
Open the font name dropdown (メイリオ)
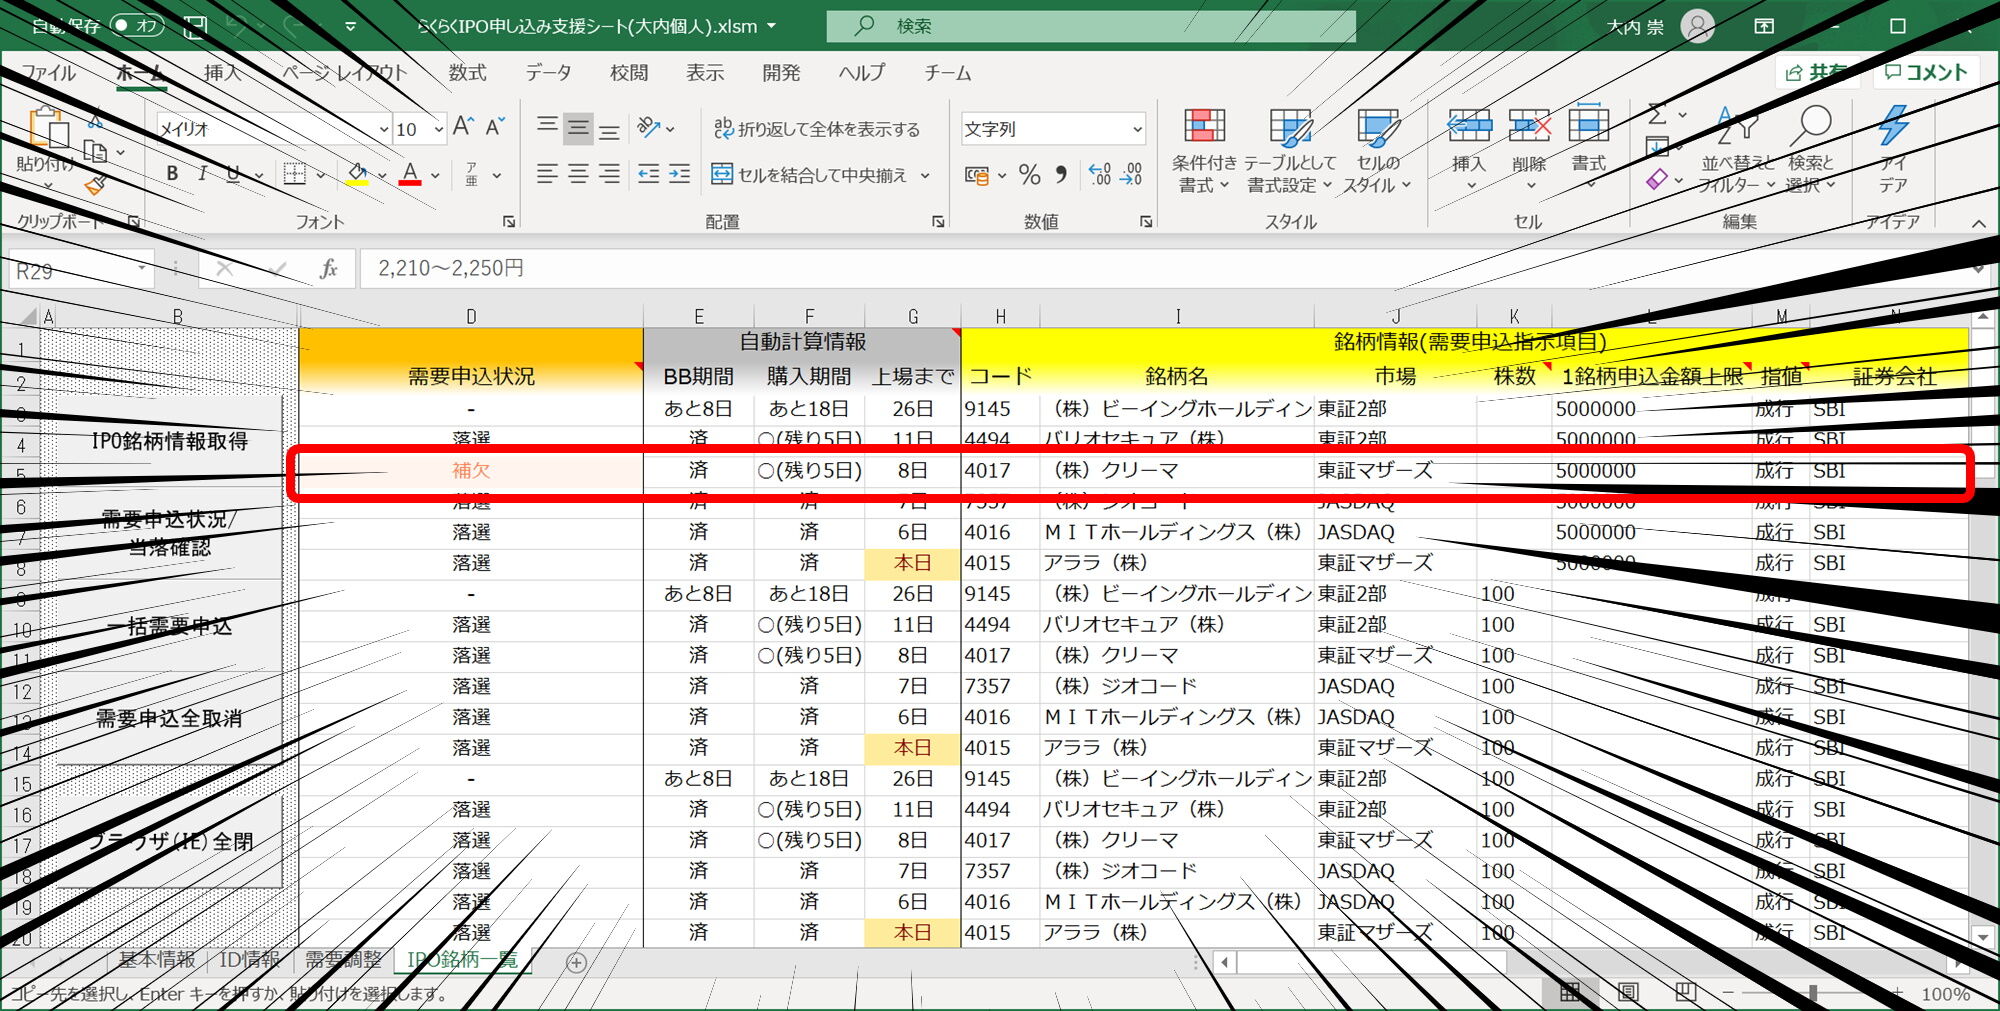coord(383,129)
